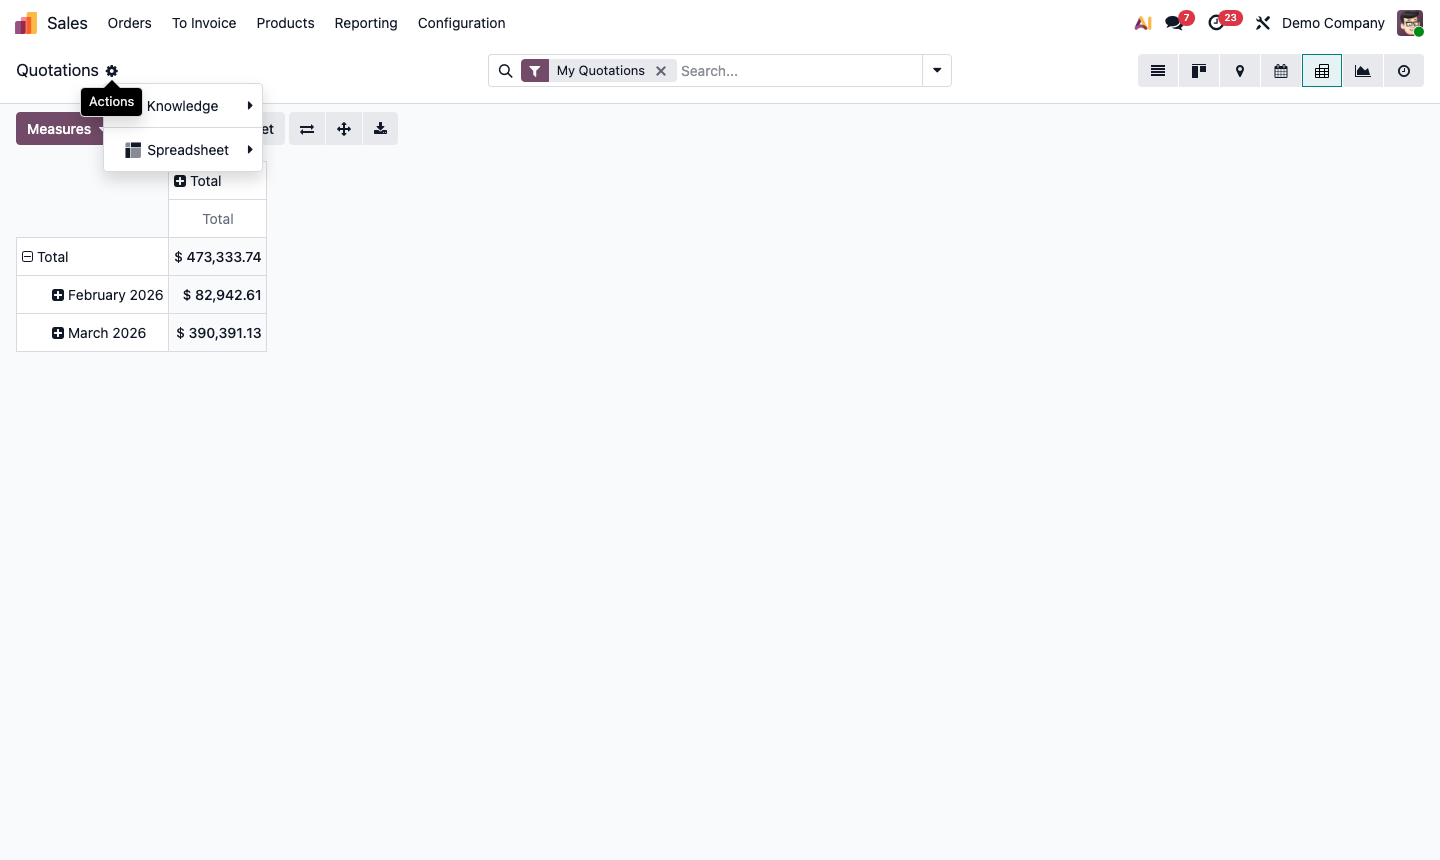This screenshot has width=1440, height=860.
Task: Switch to Kanban view
Action: (x=1199, y=71)
